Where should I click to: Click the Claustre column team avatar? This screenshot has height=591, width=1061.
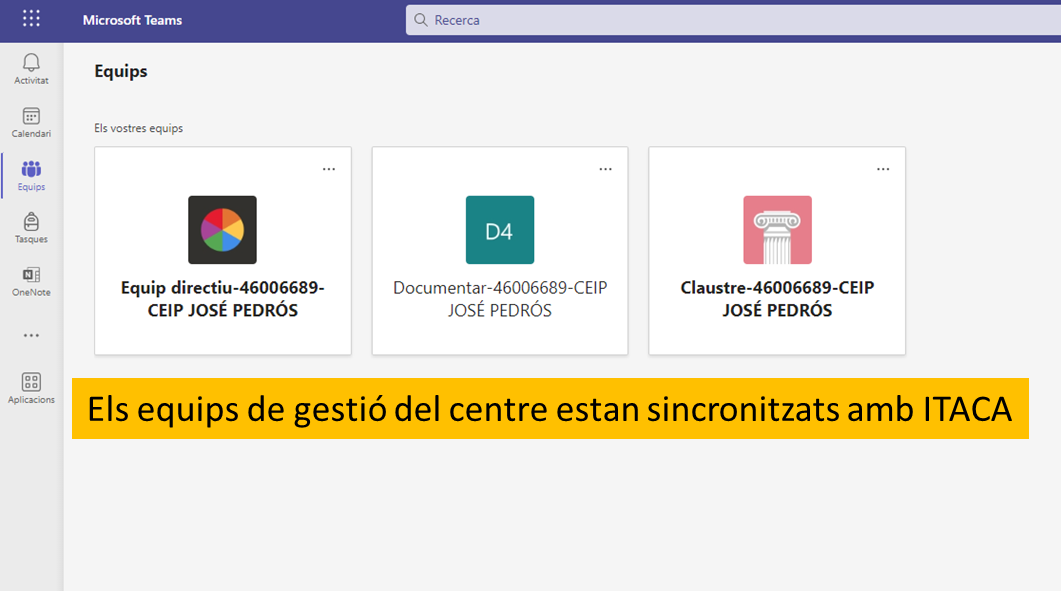coord(777,230)
